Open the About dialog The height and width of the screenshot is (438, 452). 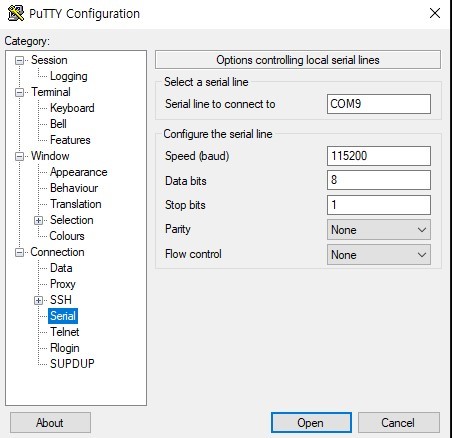tap(50, 423)
